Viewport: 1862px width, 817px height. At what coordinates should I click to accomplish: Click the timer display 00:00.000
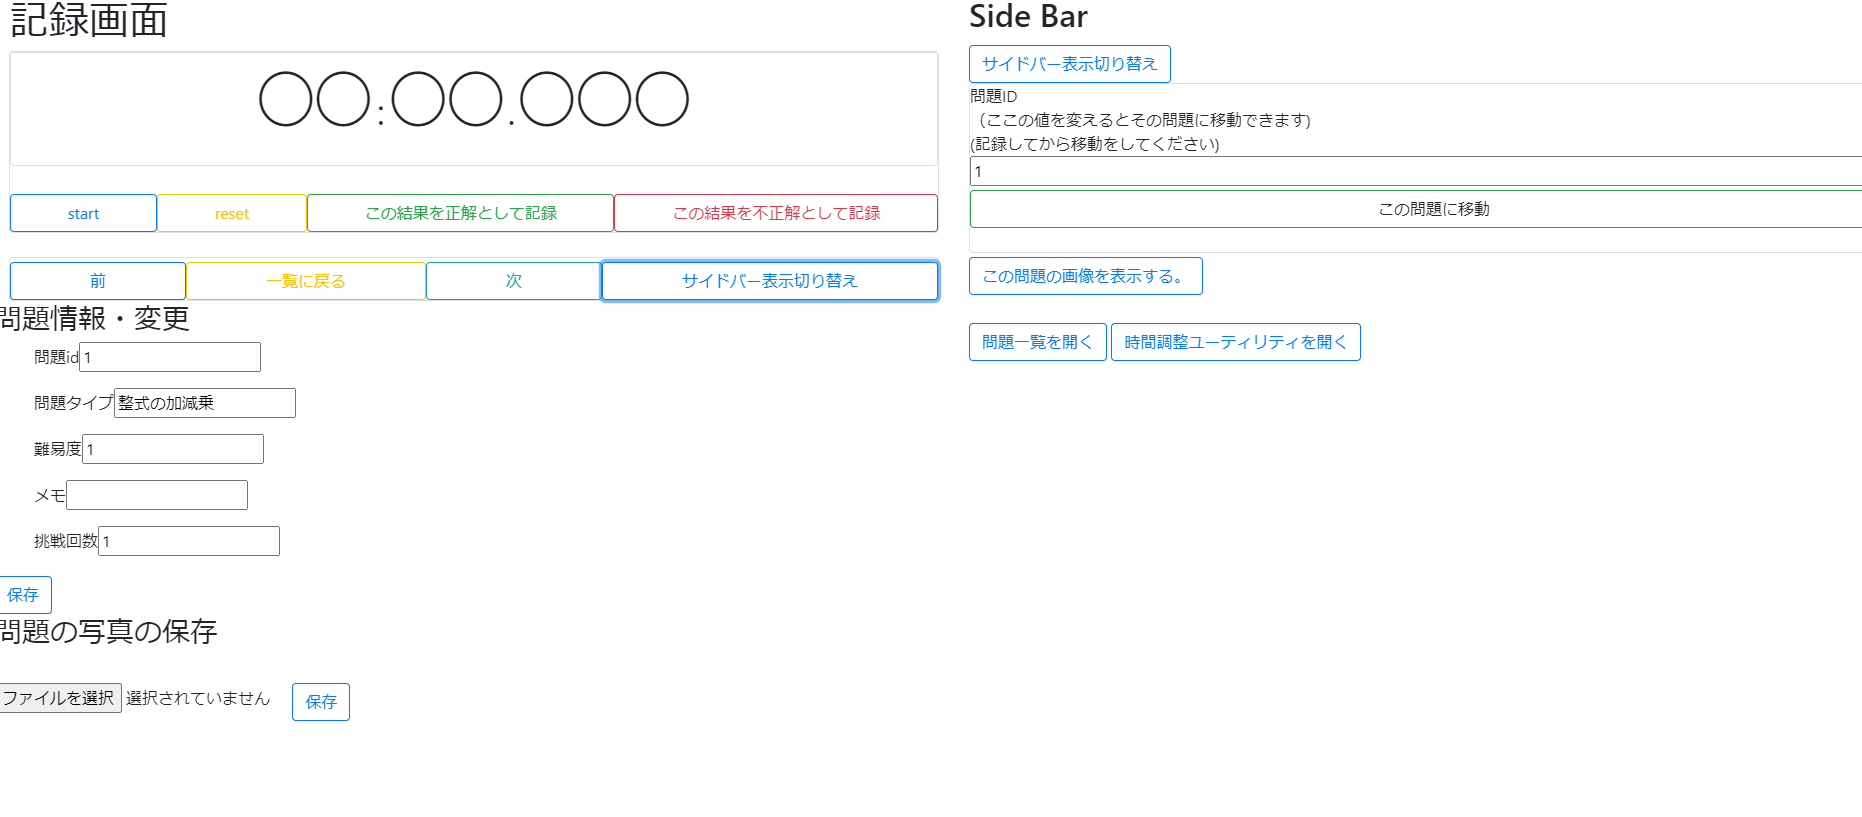[474, 100]
